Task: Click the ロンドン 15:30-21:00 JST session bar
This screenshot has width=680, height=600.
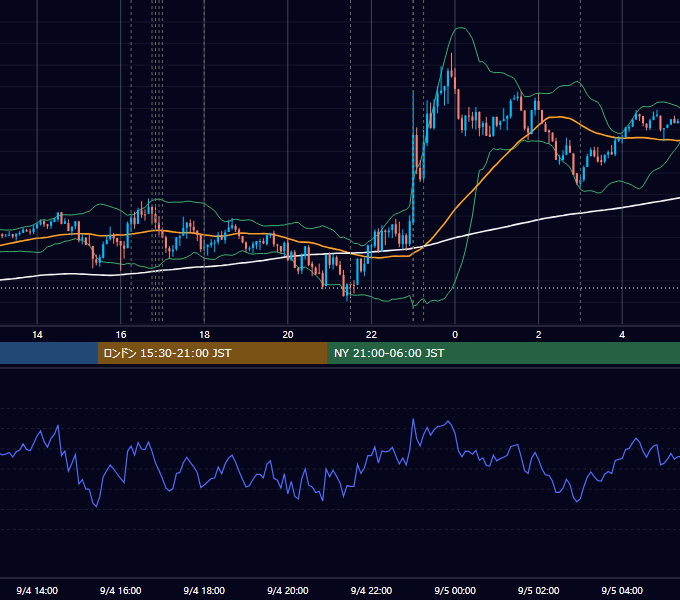Action: (212, 353)
